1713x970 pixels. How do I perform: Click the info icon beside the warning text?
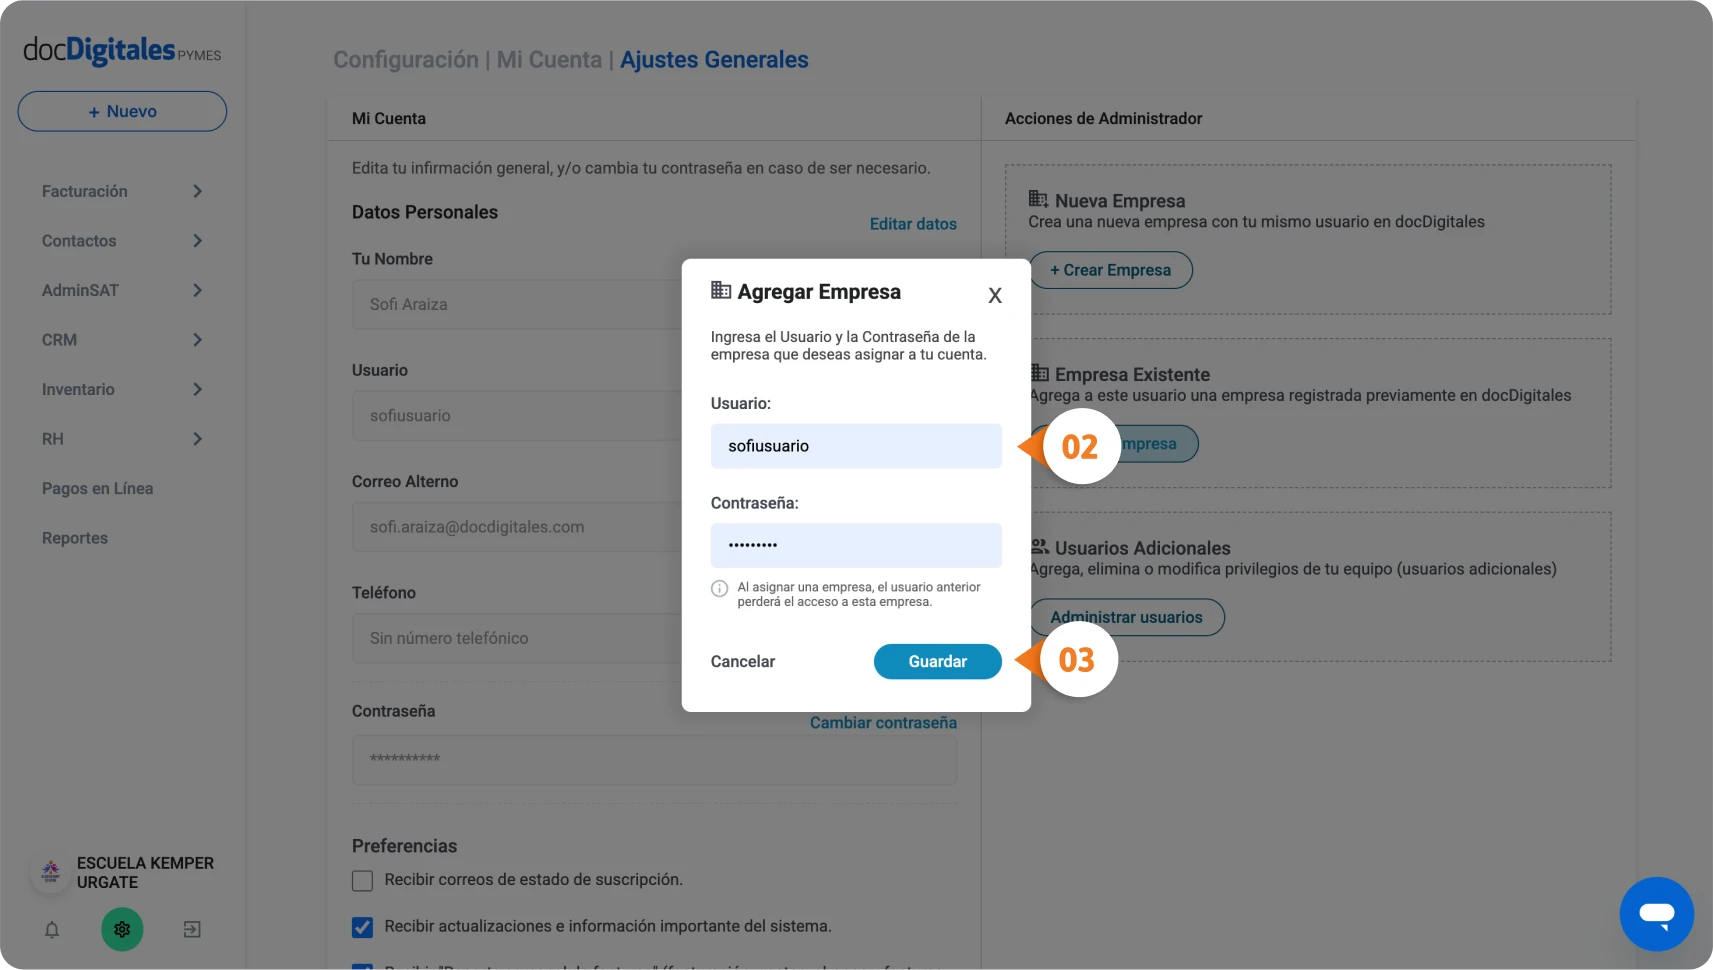point(719,589)
